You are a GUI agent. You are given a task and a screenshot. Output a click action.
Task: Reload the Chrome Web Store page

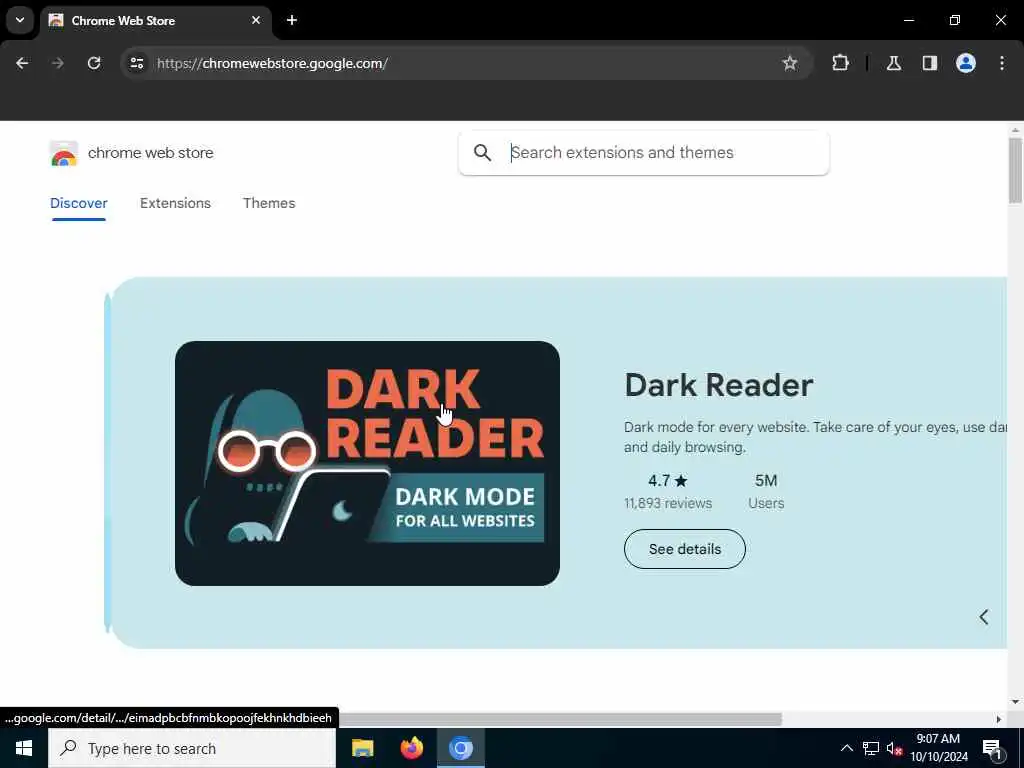tap(94, 63)
